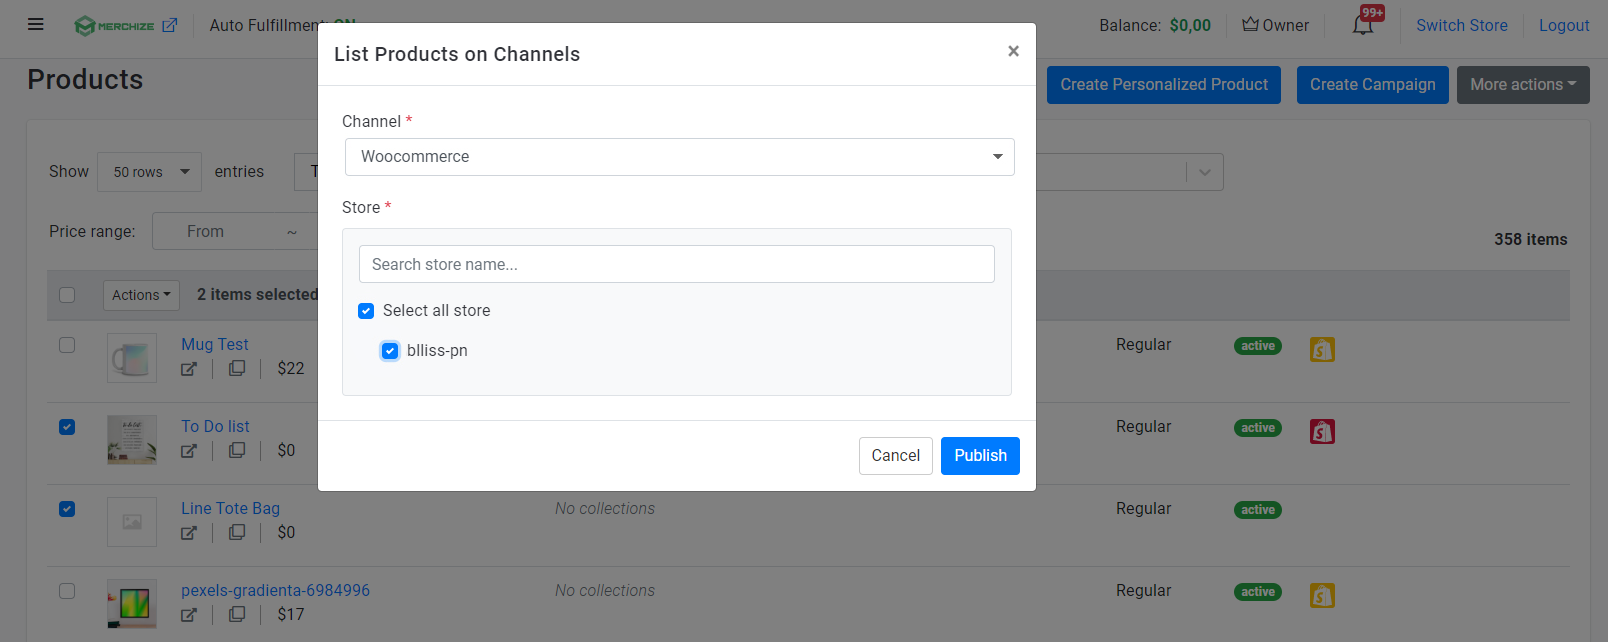Screen dimensions: 1608x642
Task: Open the Line Tote Bag product link
Action: [230, 508]
